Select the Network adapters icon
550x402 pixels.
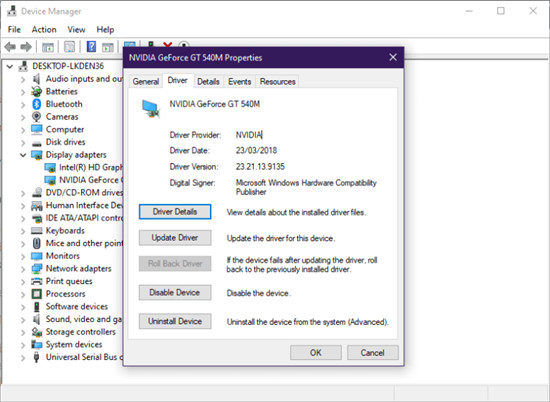coord(36,269)
